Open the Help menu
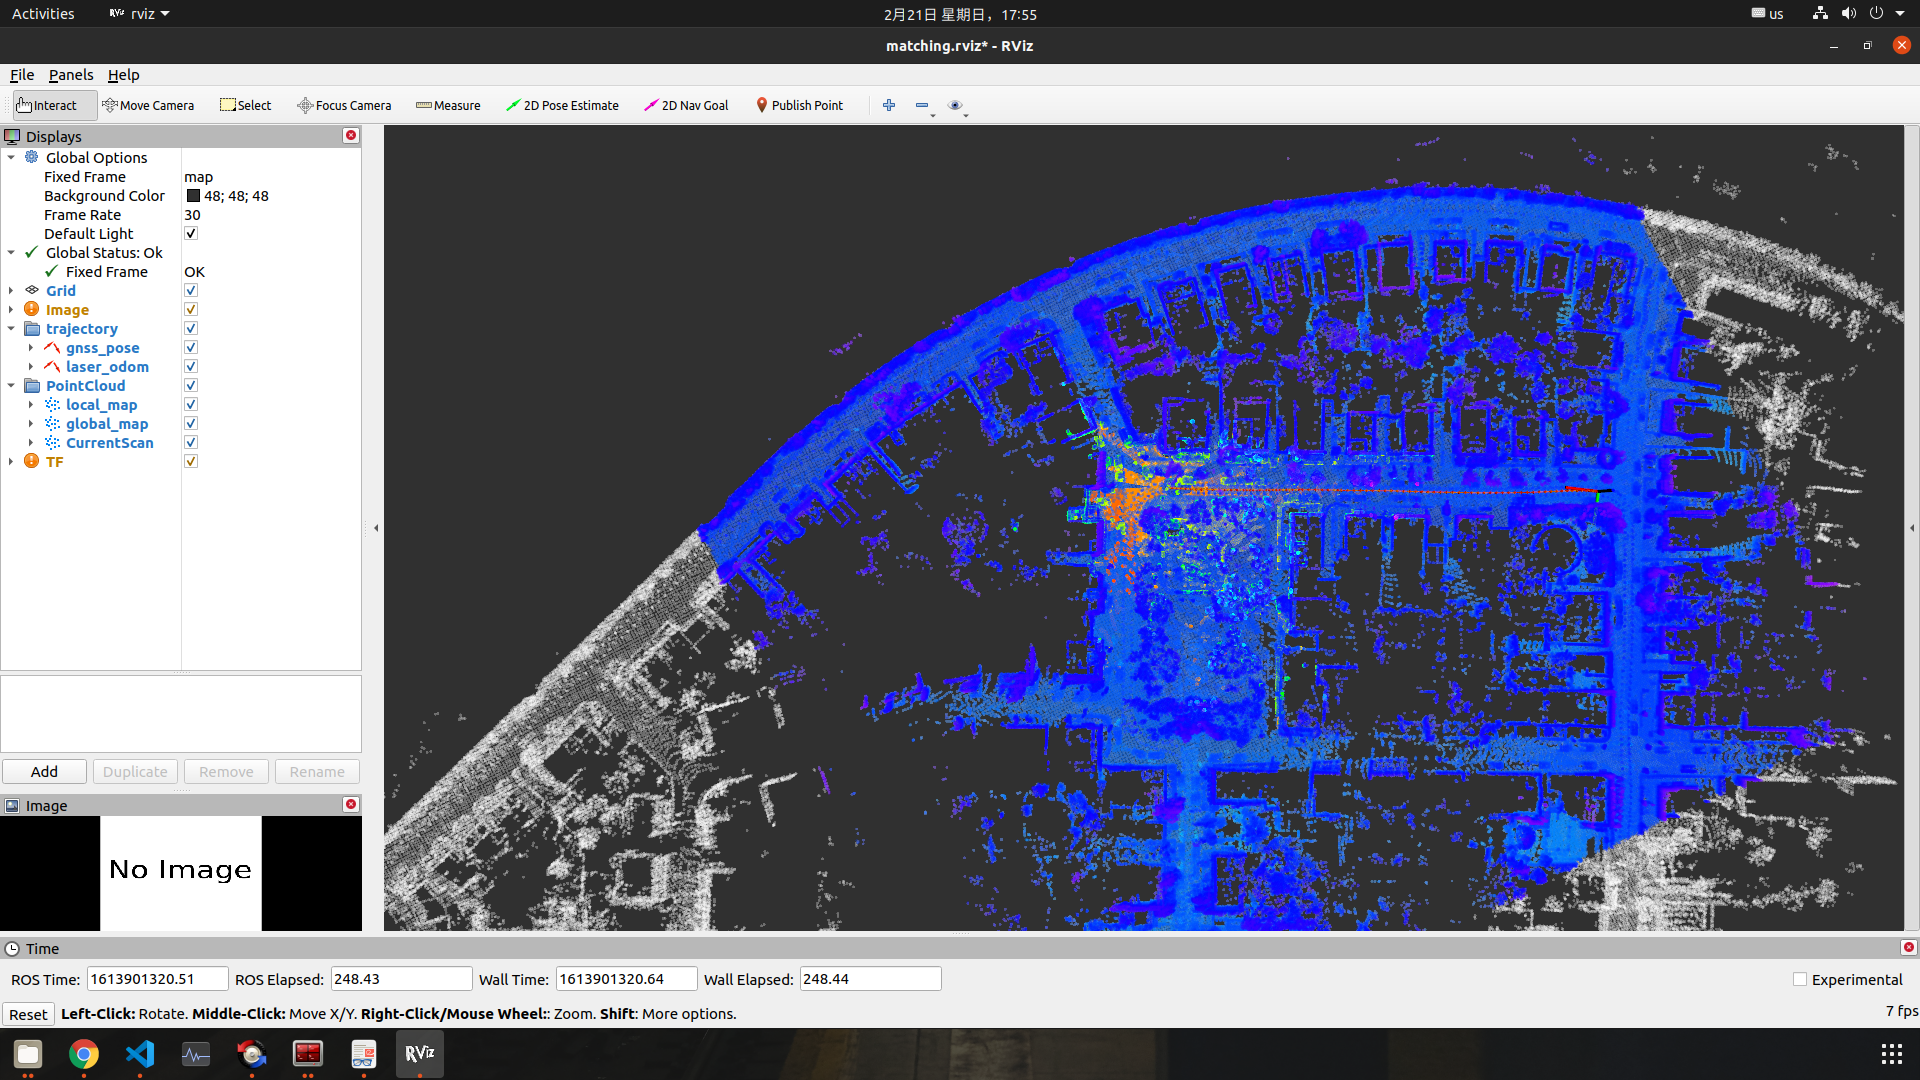Screen dimensions: 1920x1080 (x=123, y=75)
